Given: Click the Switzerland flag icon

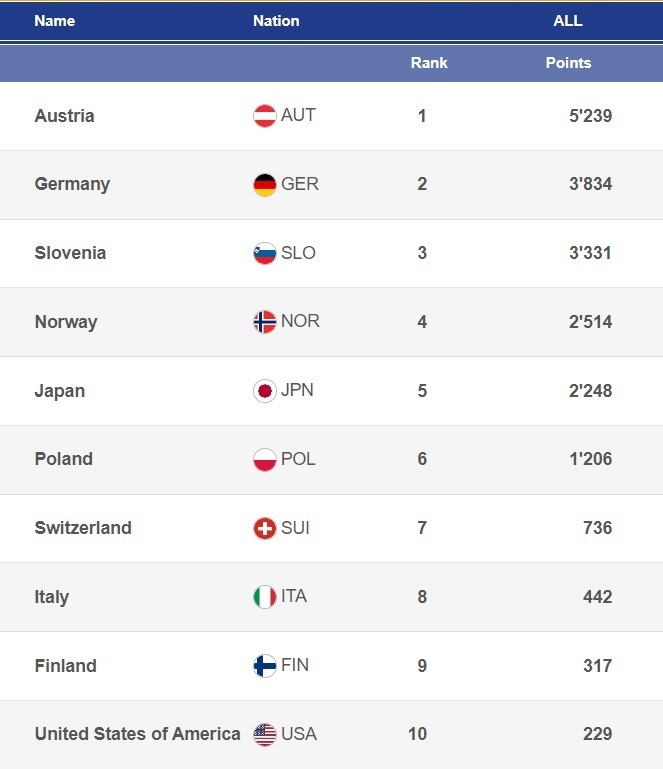Looking at the screenshot, I should 264,528.
